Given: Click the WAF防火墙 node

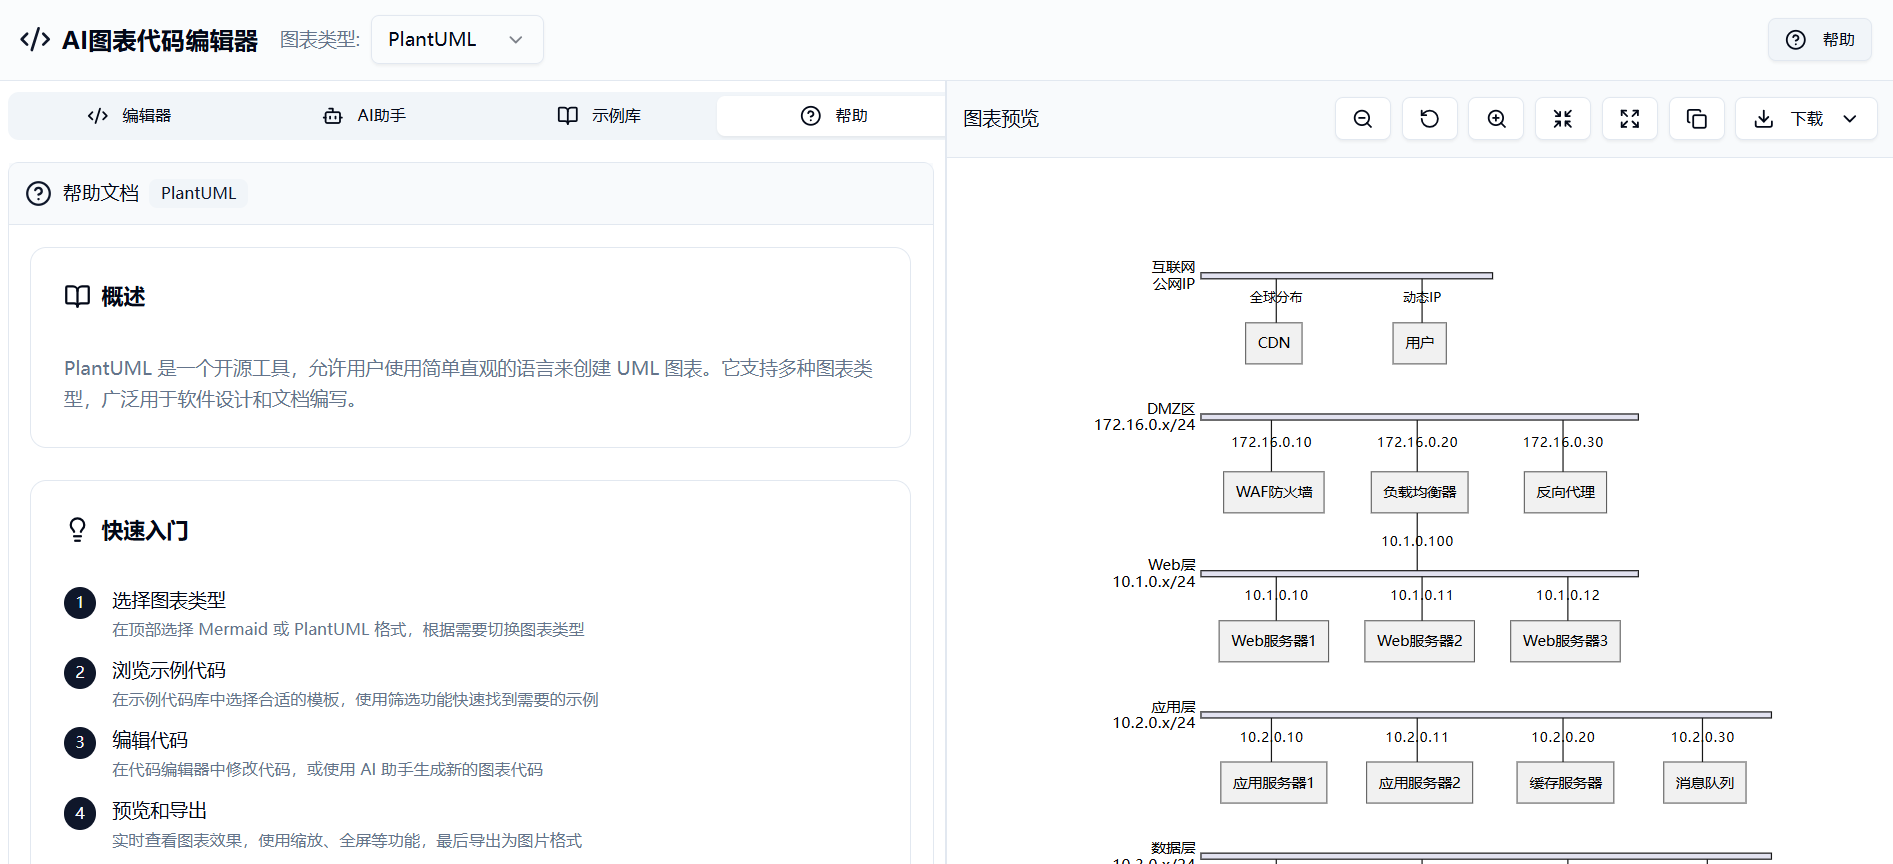Looking at the screenshot, I should [1274, 492].
